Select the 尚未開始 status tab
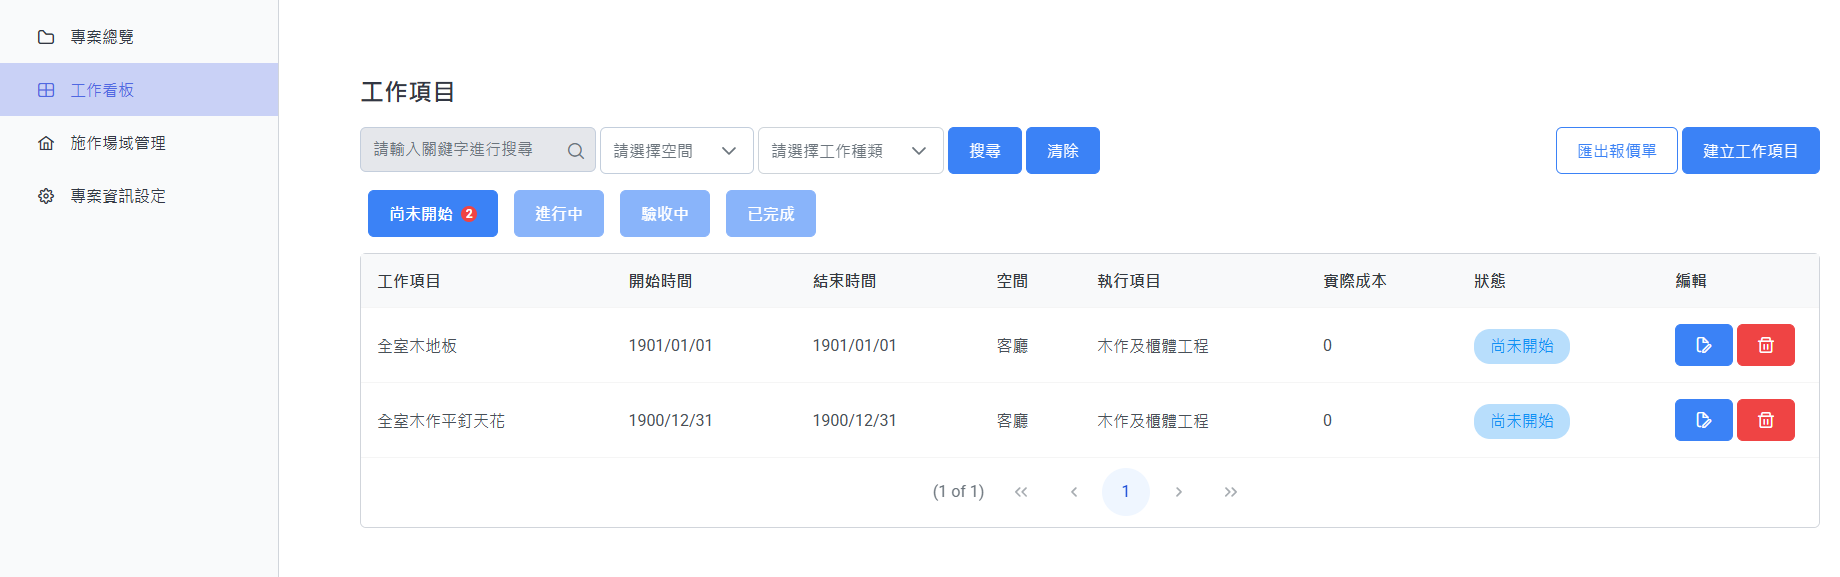This screenshot has width=1840, height=577. [x=432, y=214]
